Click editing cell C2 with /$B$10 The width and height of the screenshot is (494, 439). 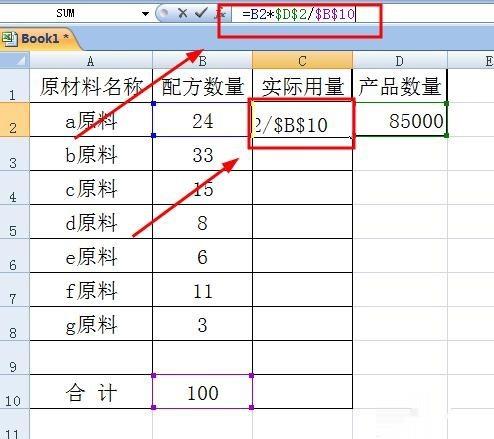click(x=302, y=120)
